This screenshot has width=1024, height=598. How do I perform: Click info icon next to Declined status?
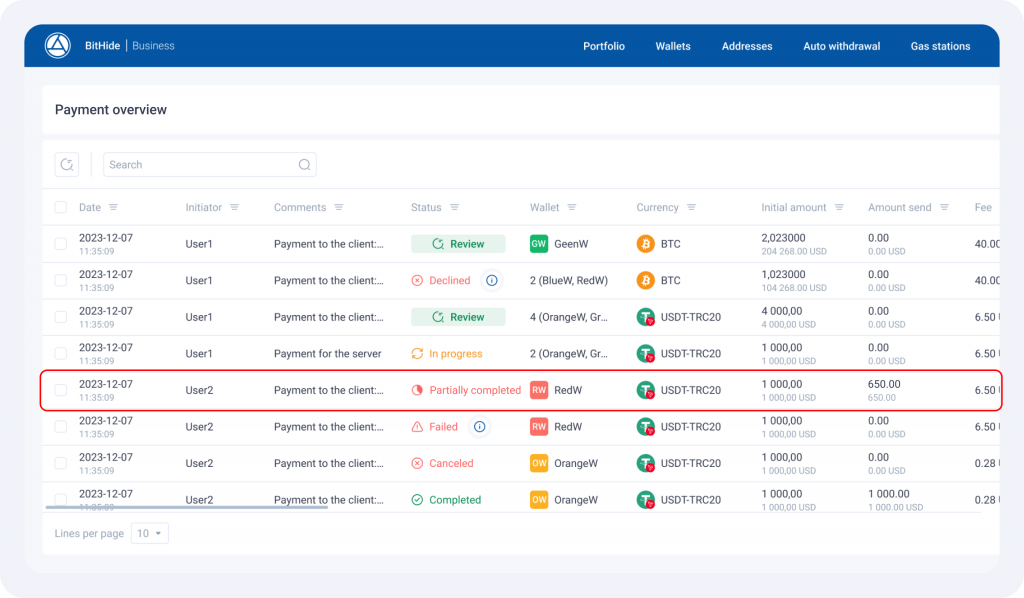click(491, 281)
